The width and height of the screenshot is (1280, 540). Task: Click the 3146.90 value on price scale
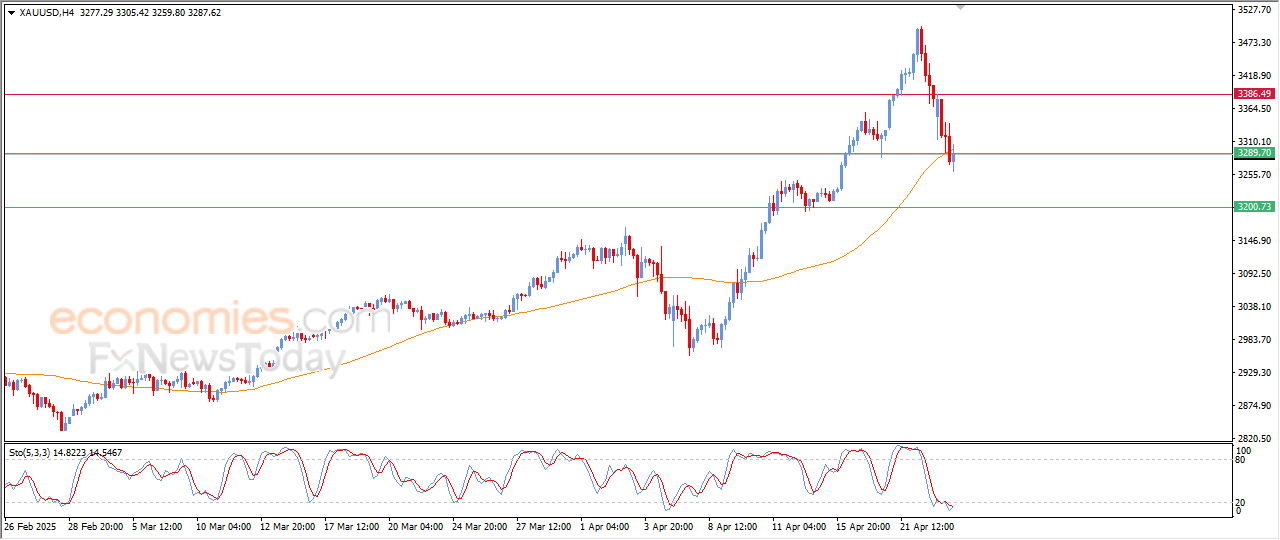(x=1253, y=241)
